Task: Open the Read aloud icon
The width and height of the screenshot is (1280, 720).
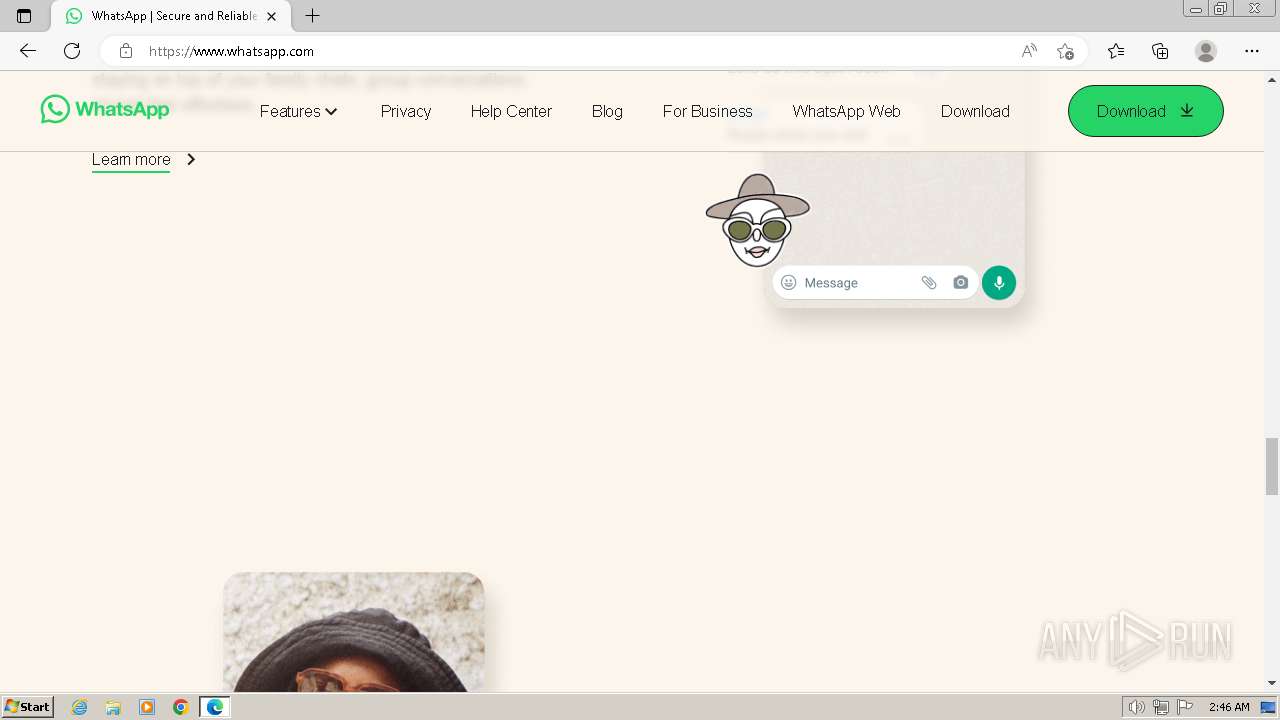Action: (1029, 51)
